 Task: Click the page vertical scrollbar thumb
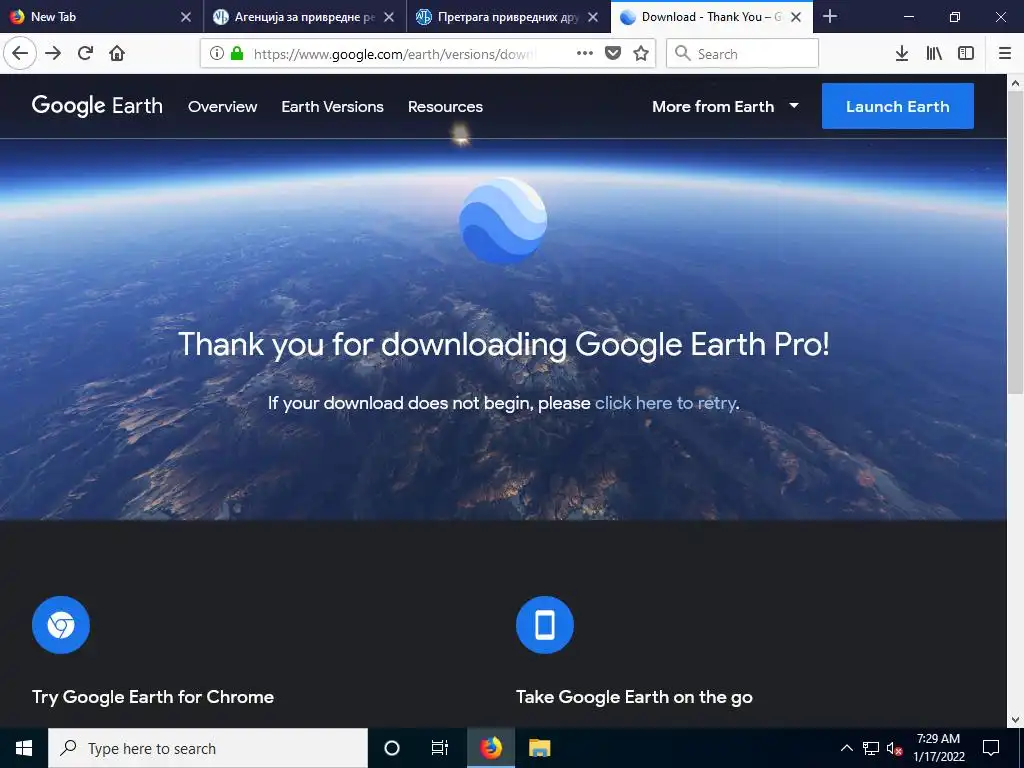tap(1016, 243)
